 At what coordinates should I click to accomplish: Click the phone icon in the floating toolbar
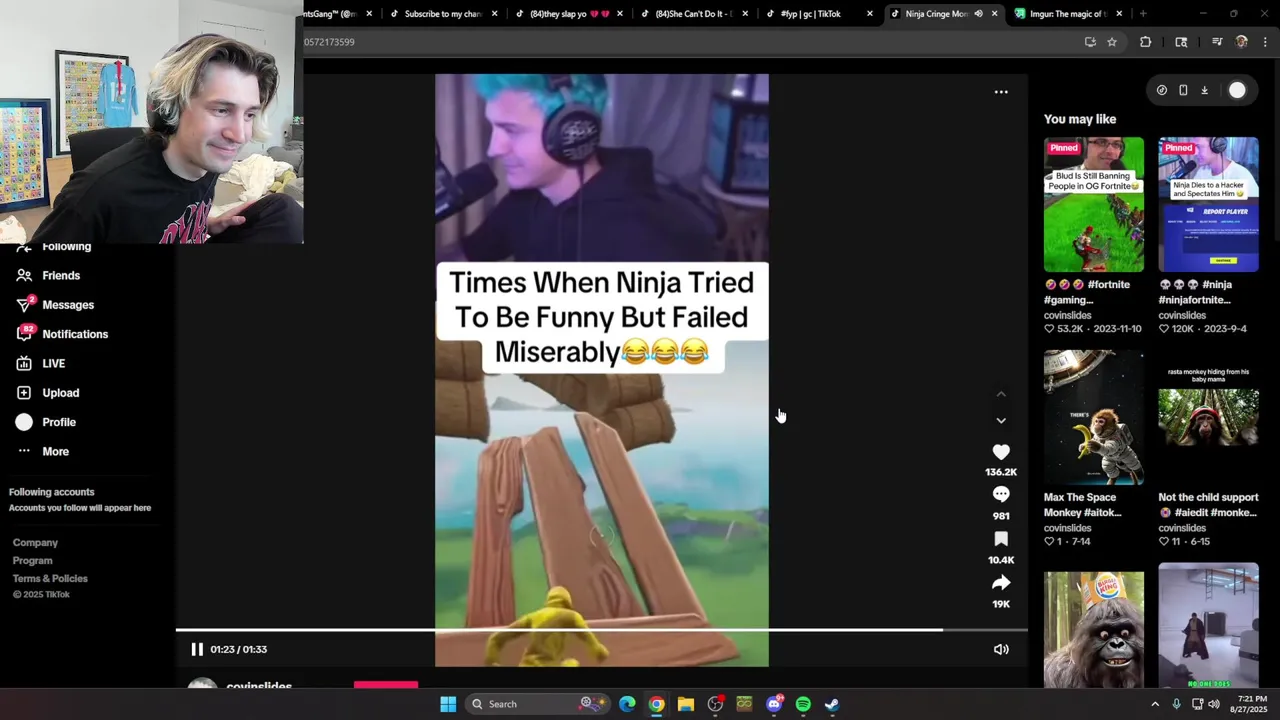pos(1183,90)
